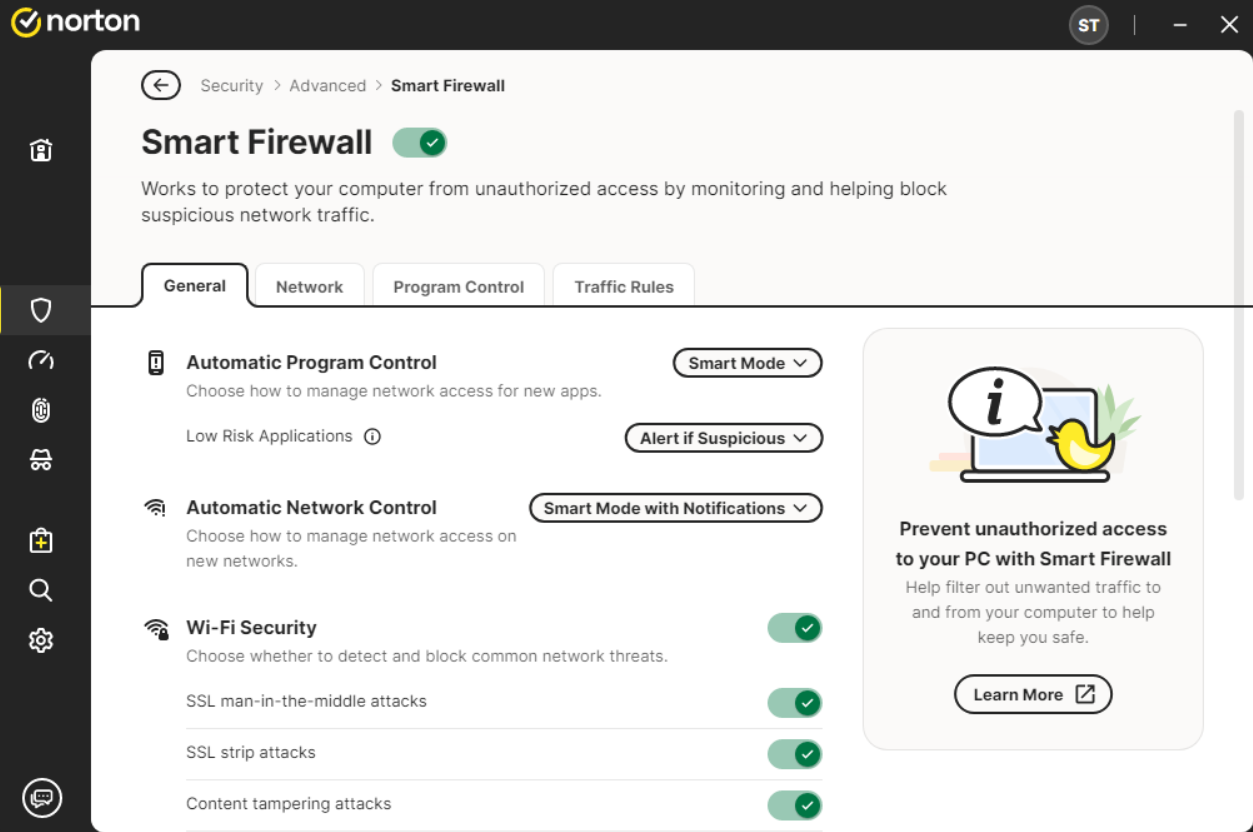Select the Security shield icon in sidebar
This screenshot has height=832, width=1253.
pos(40,310)
